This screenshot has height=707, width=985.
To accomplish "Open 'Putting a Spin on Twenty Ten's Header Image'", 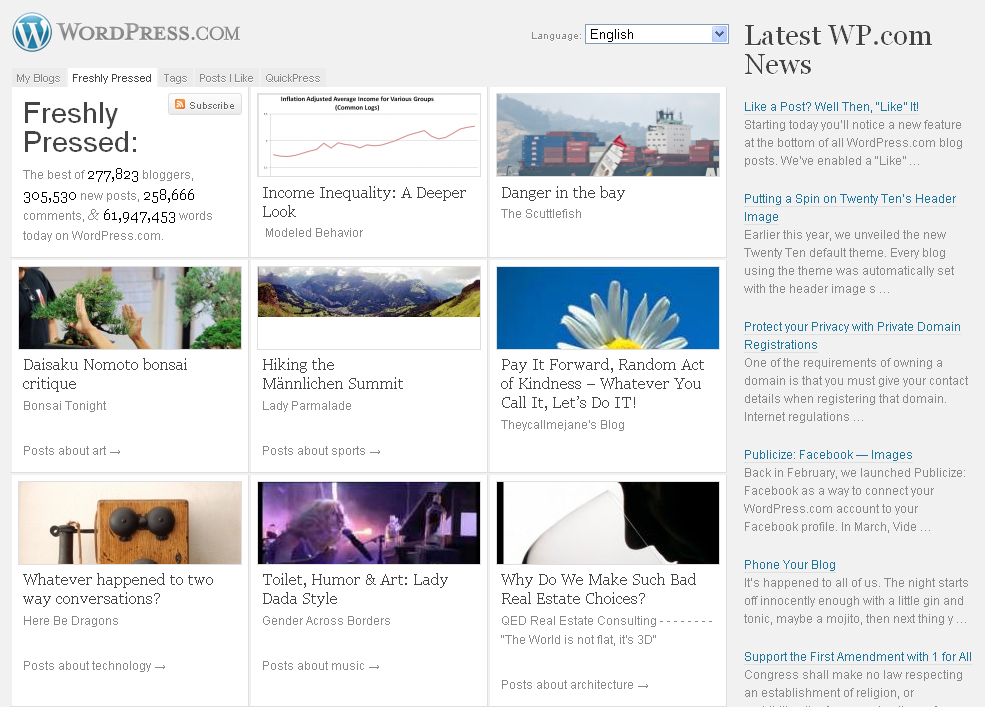I will pyautogui.click(x=850, y=207).
